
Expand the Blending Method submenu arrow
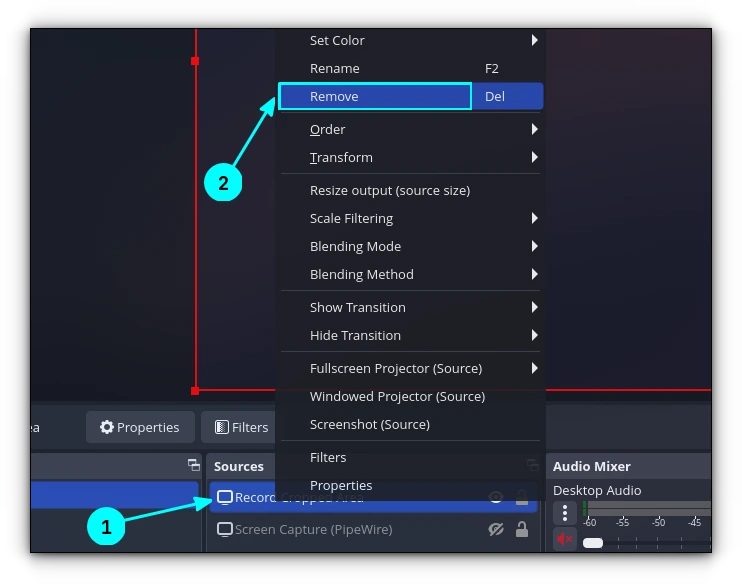534,274
